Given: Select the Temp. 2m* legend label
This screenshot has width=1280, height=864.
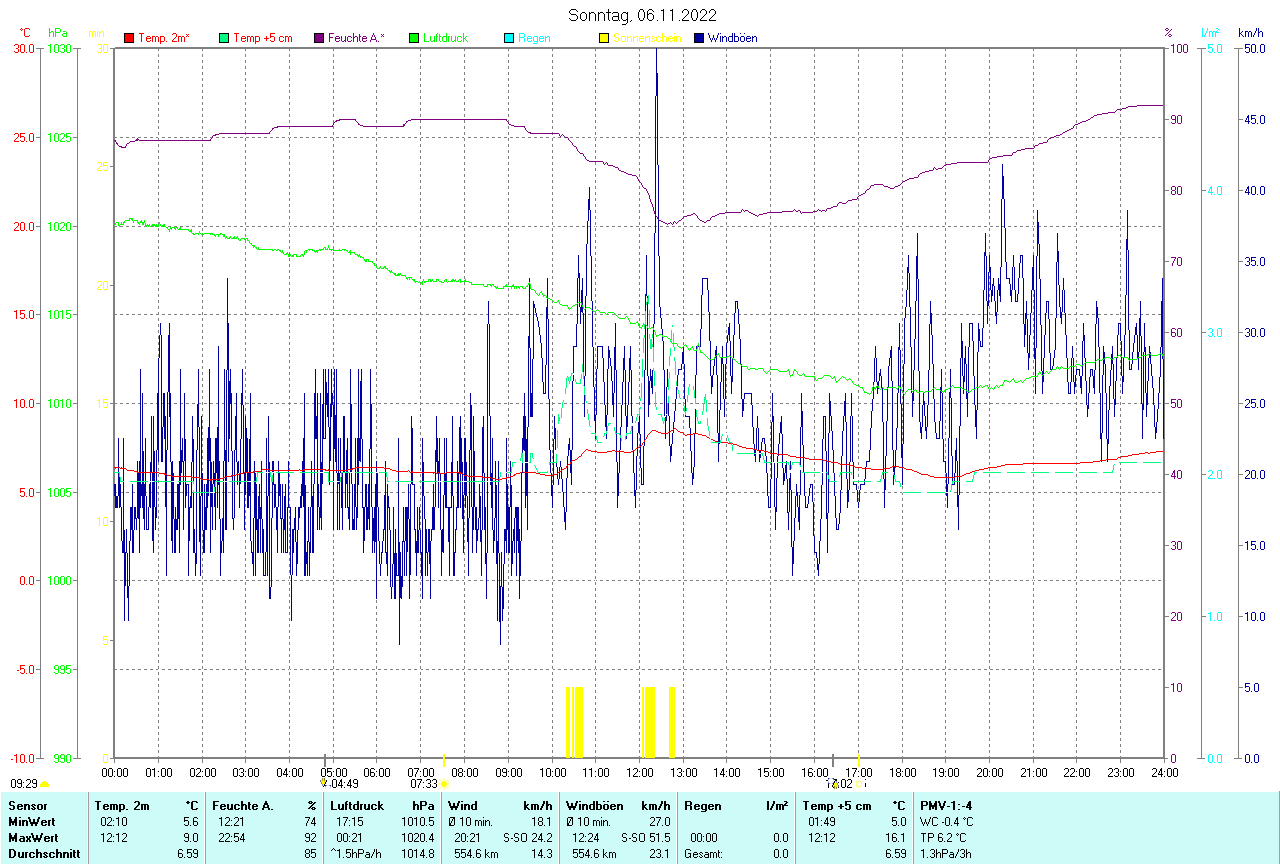Looking at the screenshot, I should click(x=164, y=38).
